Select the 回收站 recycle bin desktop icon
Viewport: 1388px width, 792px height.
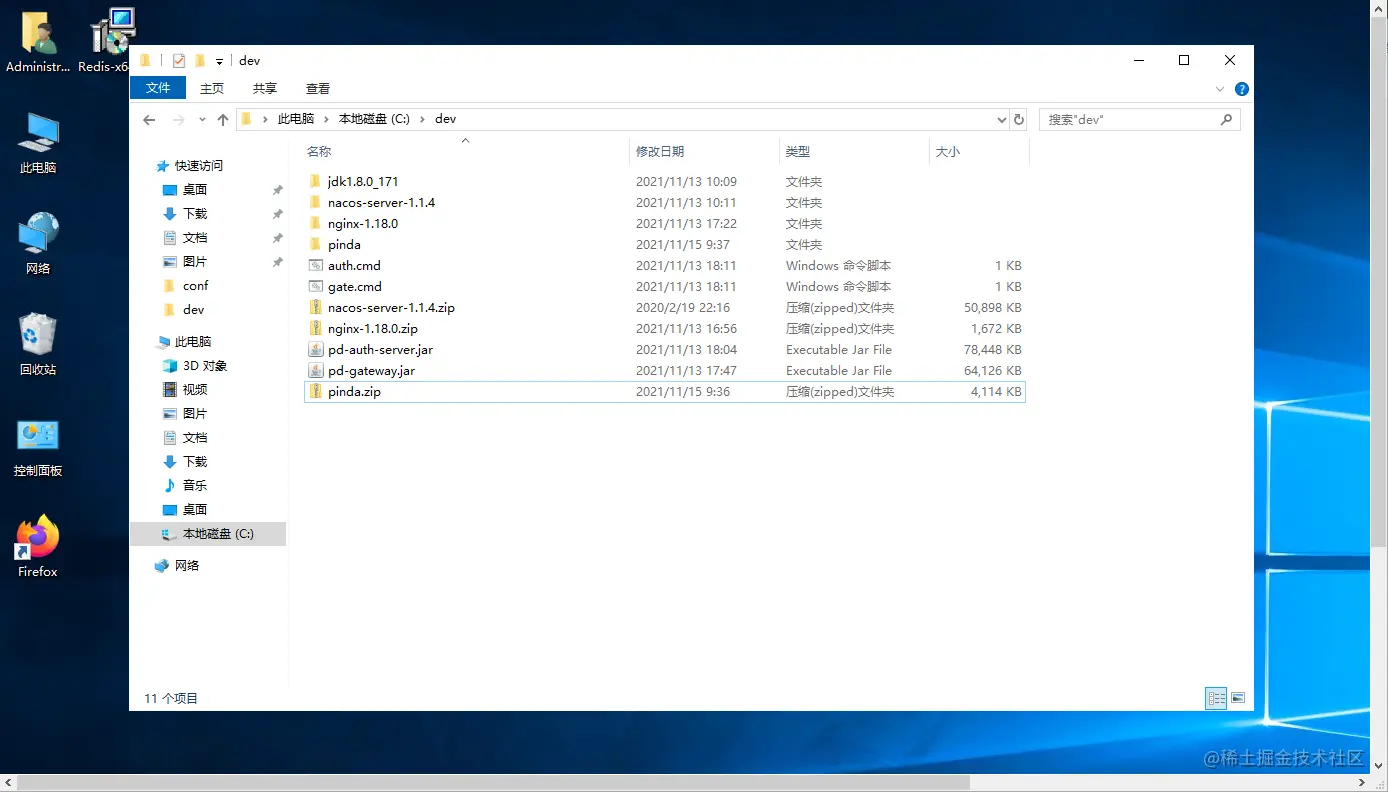[x=38, y=345]
